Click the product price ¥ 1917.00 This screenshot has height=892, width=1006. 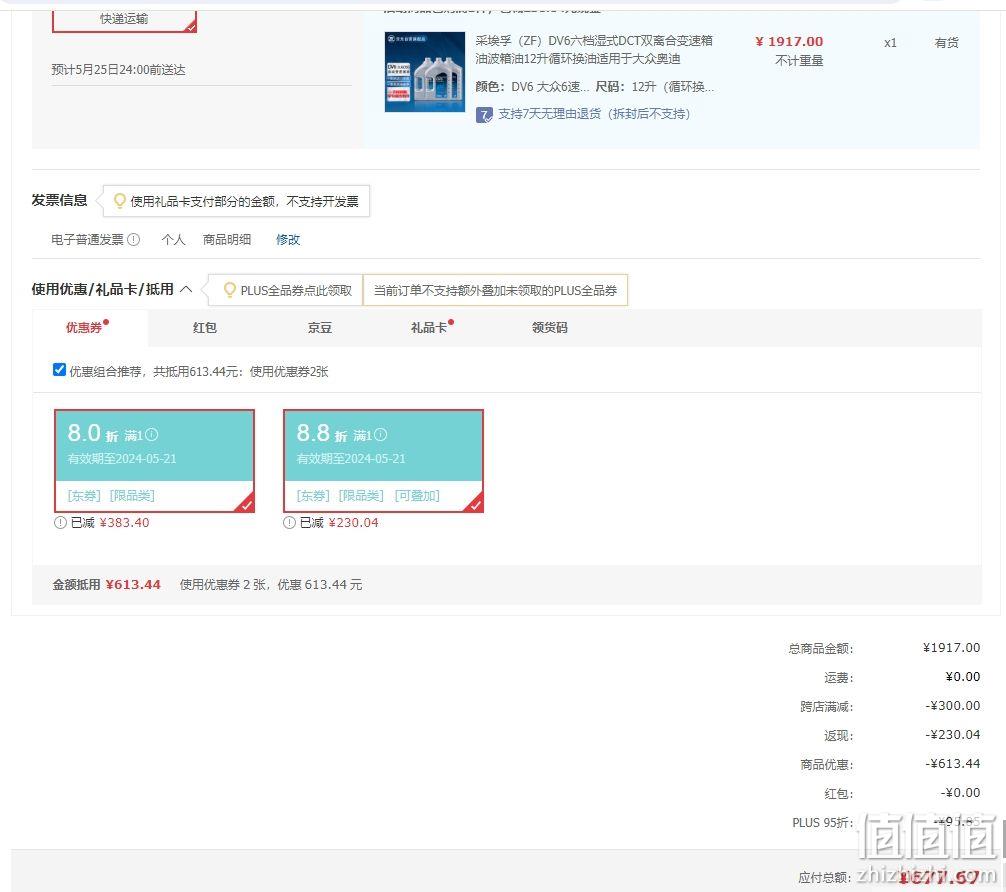pos(789,42)
